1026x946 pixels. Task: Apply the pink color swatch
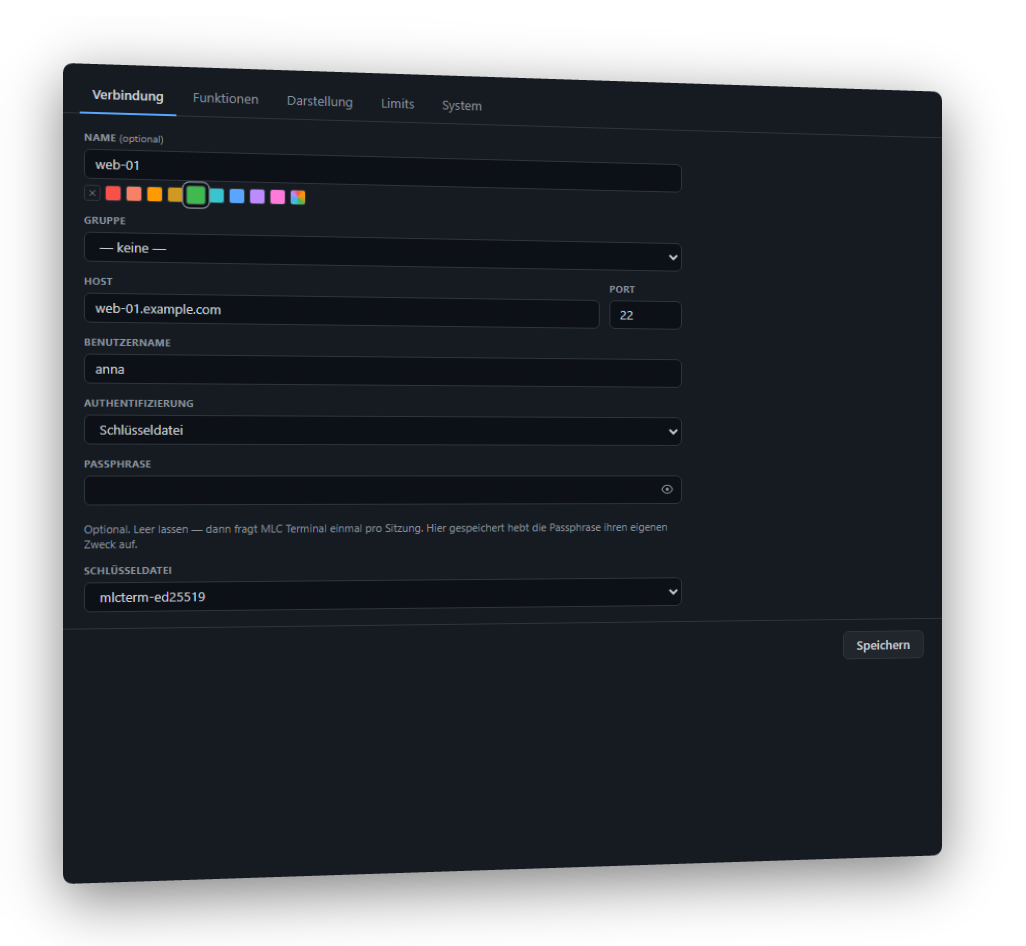277,197
